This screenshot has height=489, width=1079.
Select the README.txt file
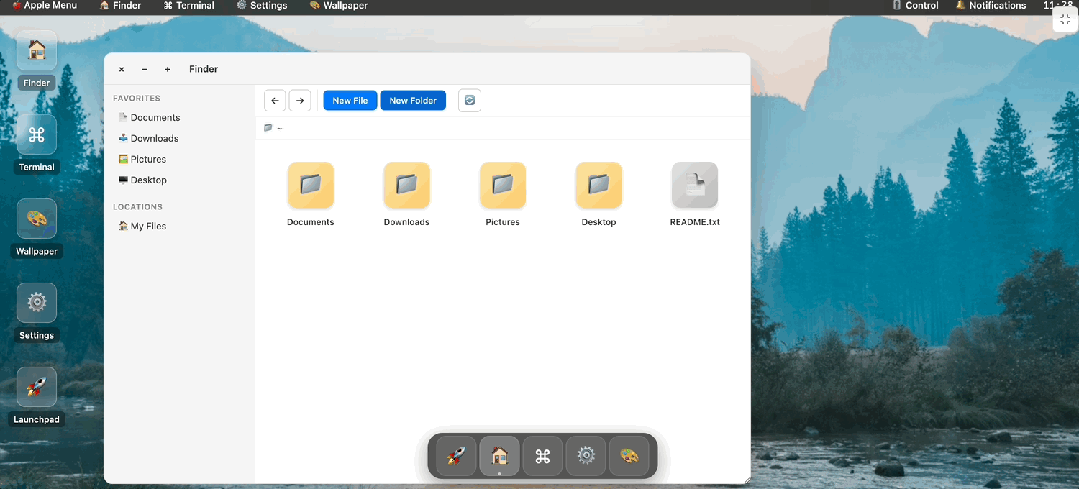tap(694, 185)
